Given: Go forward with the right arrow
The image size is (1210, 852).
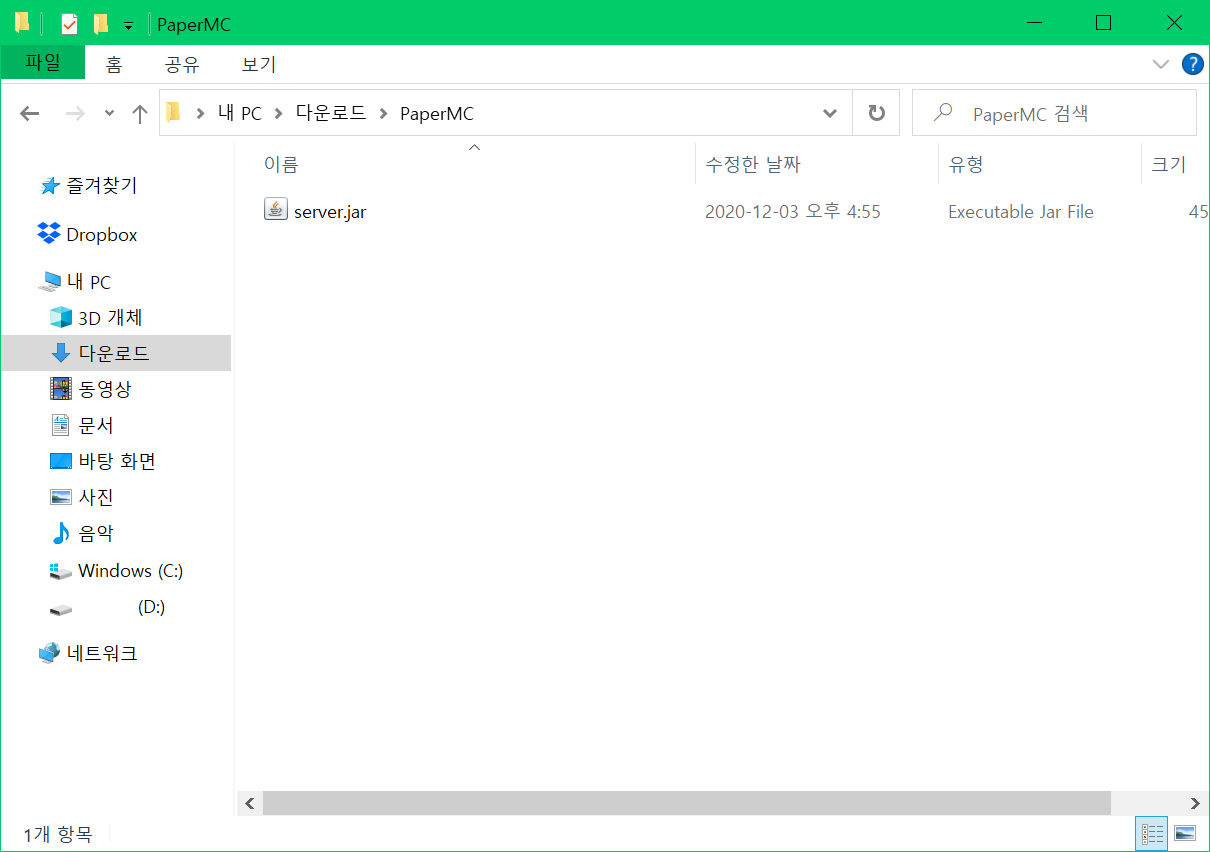Looking at the screenshot, I should 75,113.
